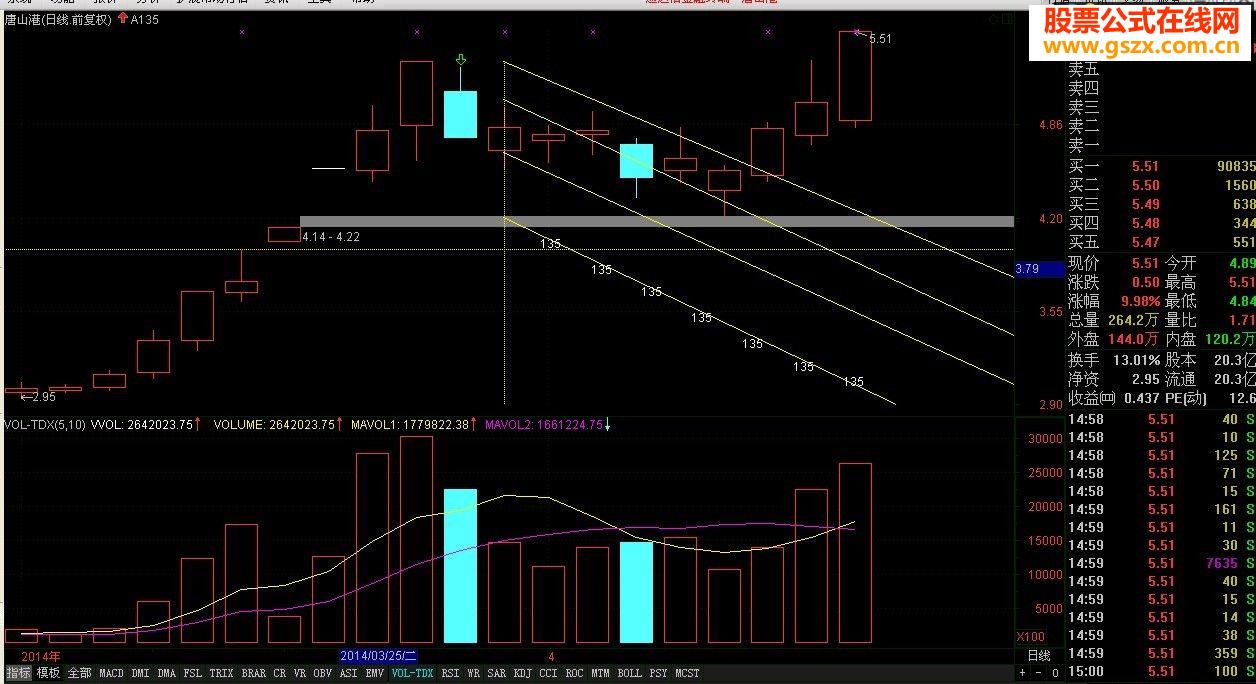The width and height of the screenshot is (1256, 684).
Task: Click the red arrow after the MAVOL1 value
Action: click(x=474, y=425)
